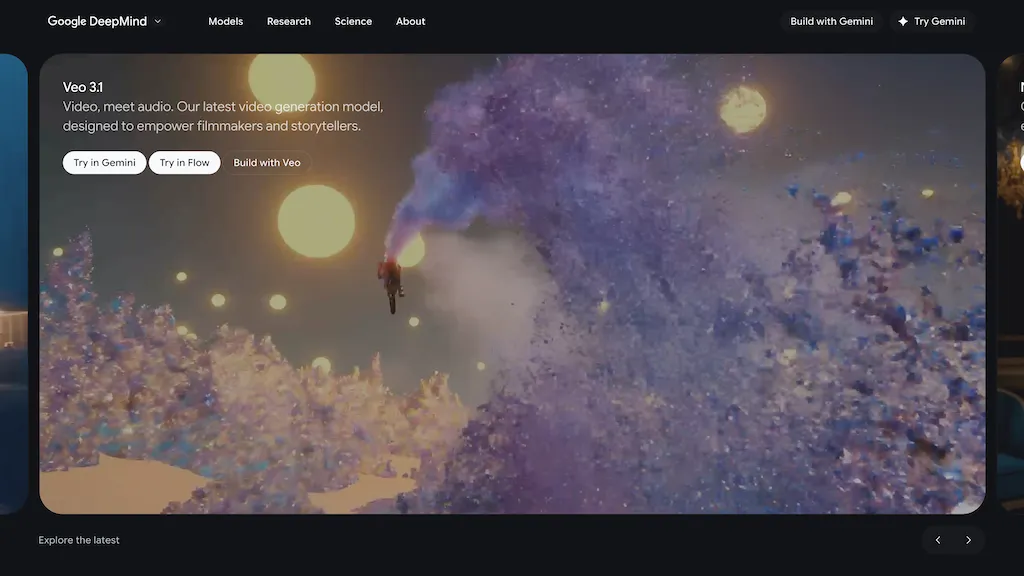Click the Try Gemini button
The height and width of the screenshot is (576, 1024).
(x=932, y=20)
